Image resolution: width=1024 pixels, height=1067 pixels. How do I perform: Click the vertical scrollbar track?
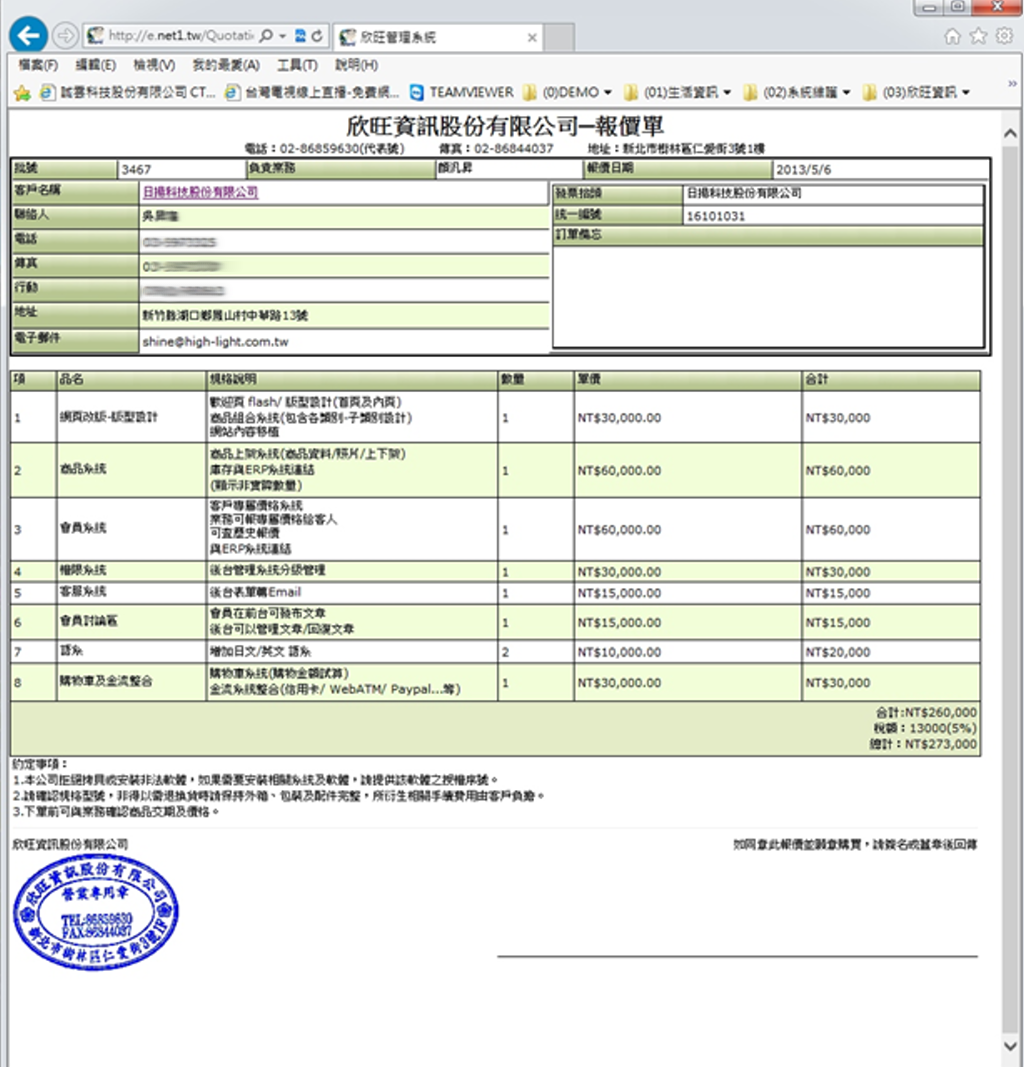click(1010, 589)
